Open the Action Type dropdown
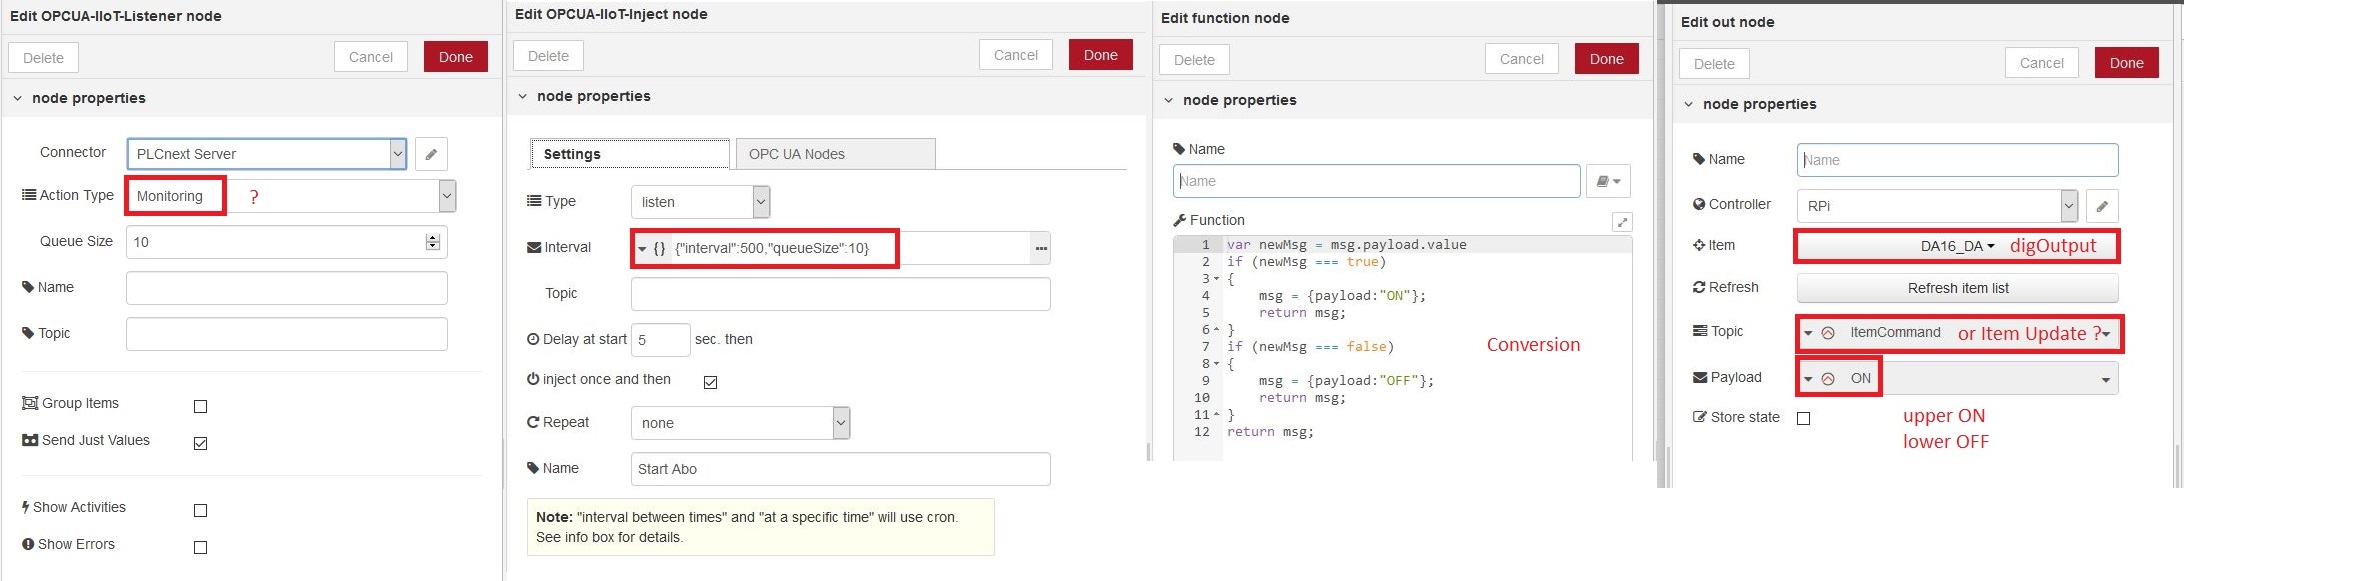Viewport: 2365px width, 581px height. (x=291, y=196)
